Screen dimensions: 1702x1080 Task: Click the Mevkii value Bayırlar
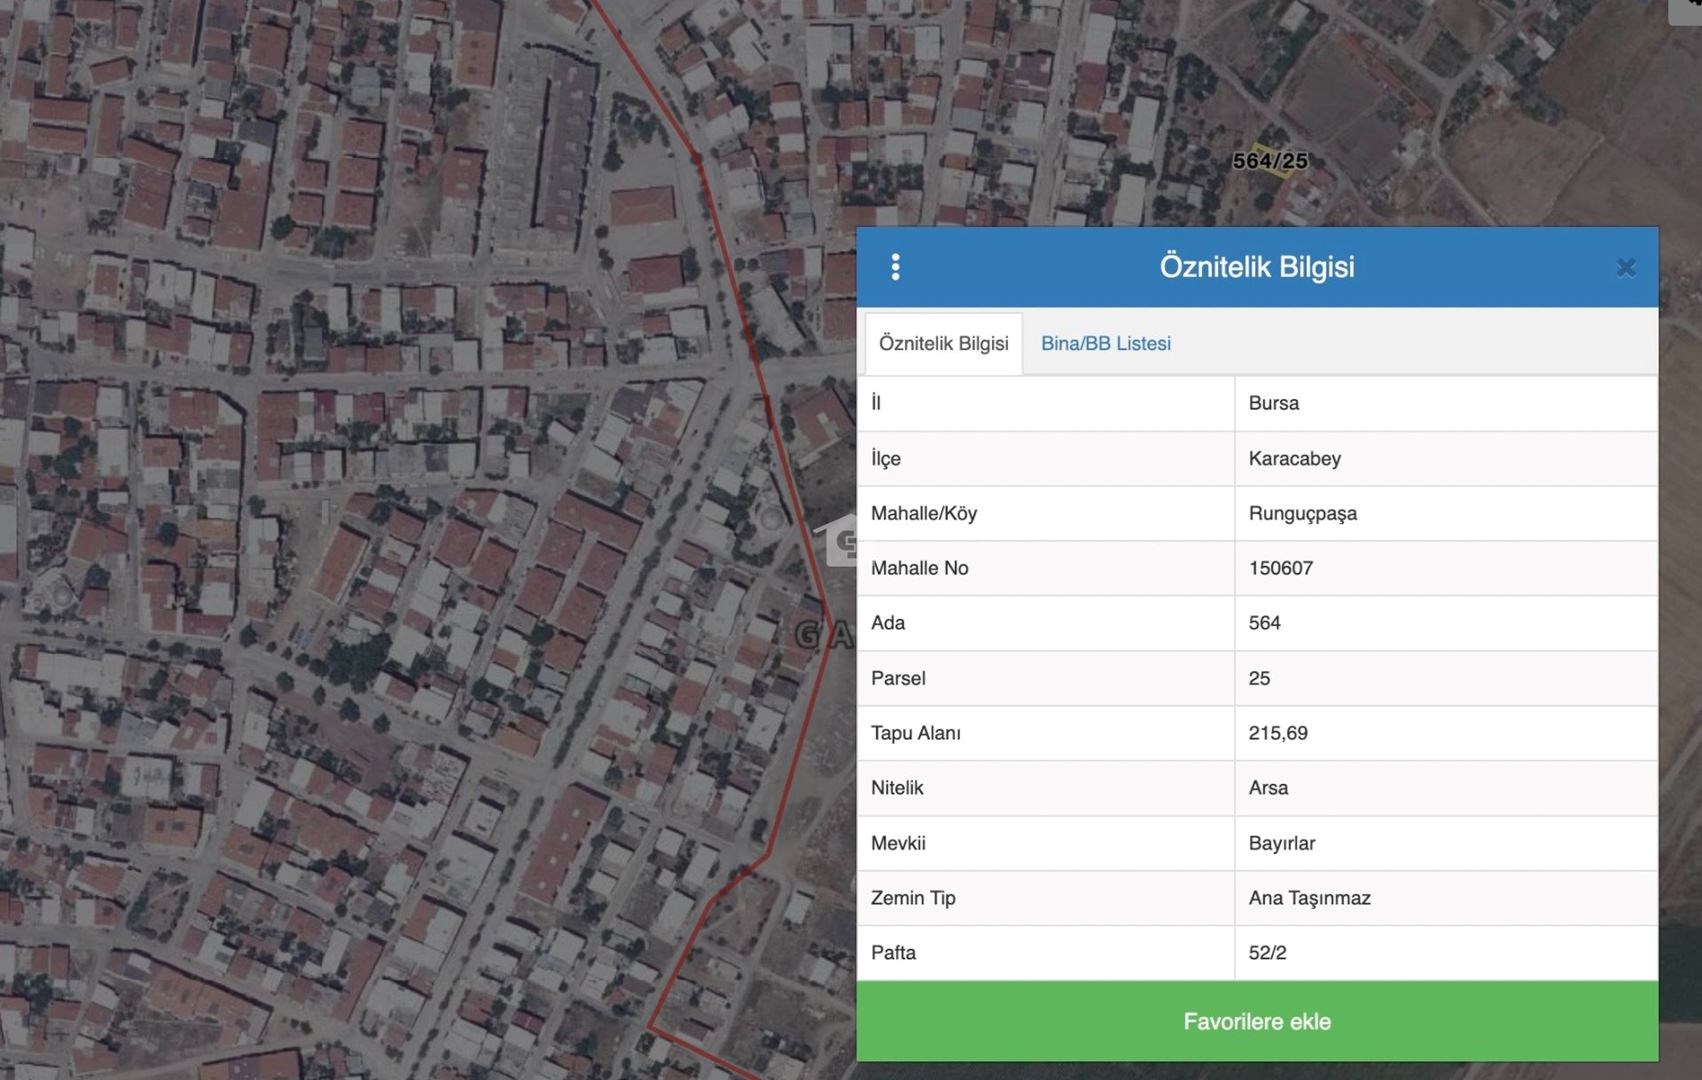1281,843
